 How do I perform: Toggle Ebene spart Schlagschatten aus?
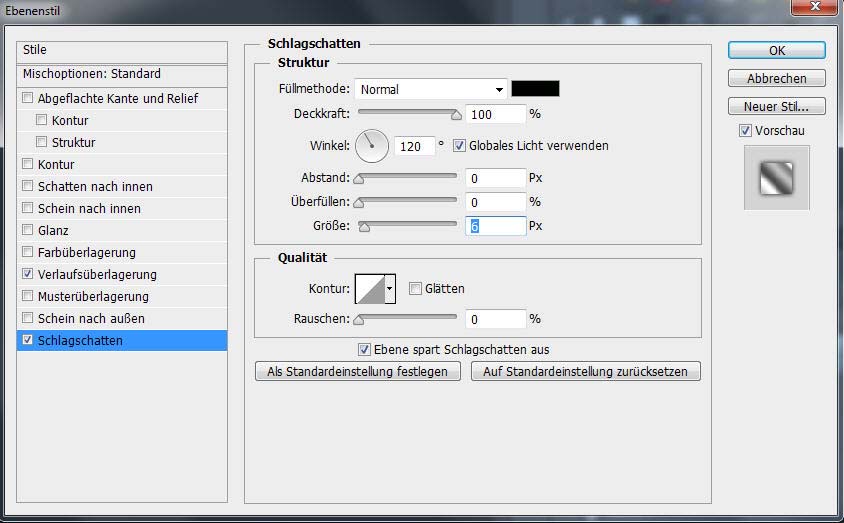[x=365, y=350]
